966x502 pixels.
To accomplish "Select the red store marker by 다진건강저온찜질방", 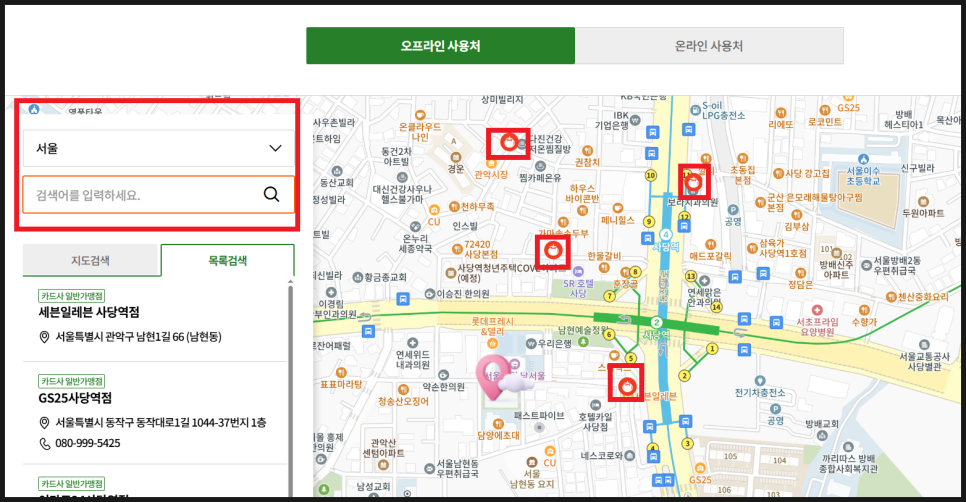I will coord(508,143).
